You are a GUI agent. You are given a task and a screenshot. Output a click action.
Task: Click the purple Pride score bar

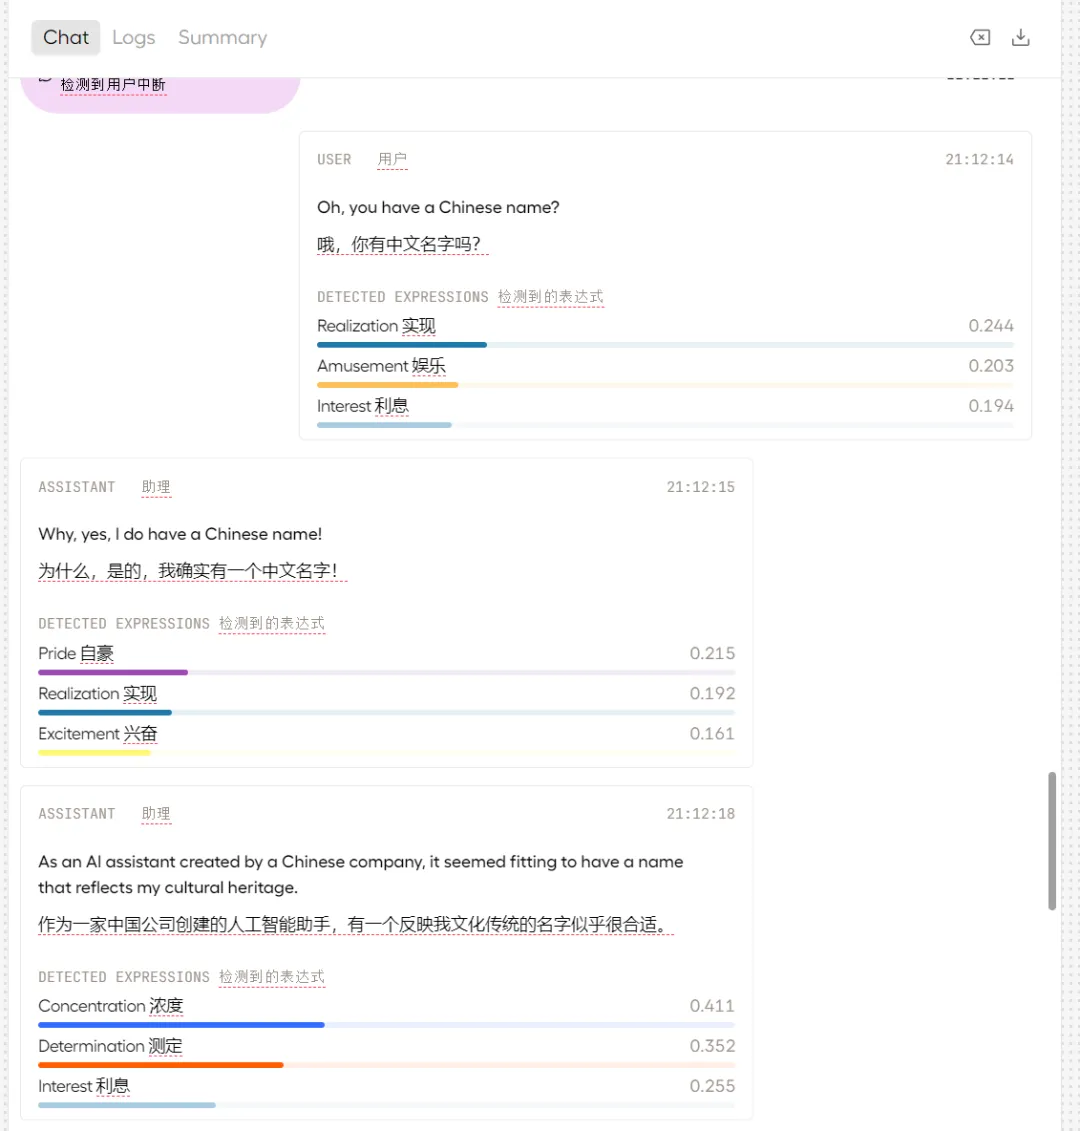tap(113, 672)
